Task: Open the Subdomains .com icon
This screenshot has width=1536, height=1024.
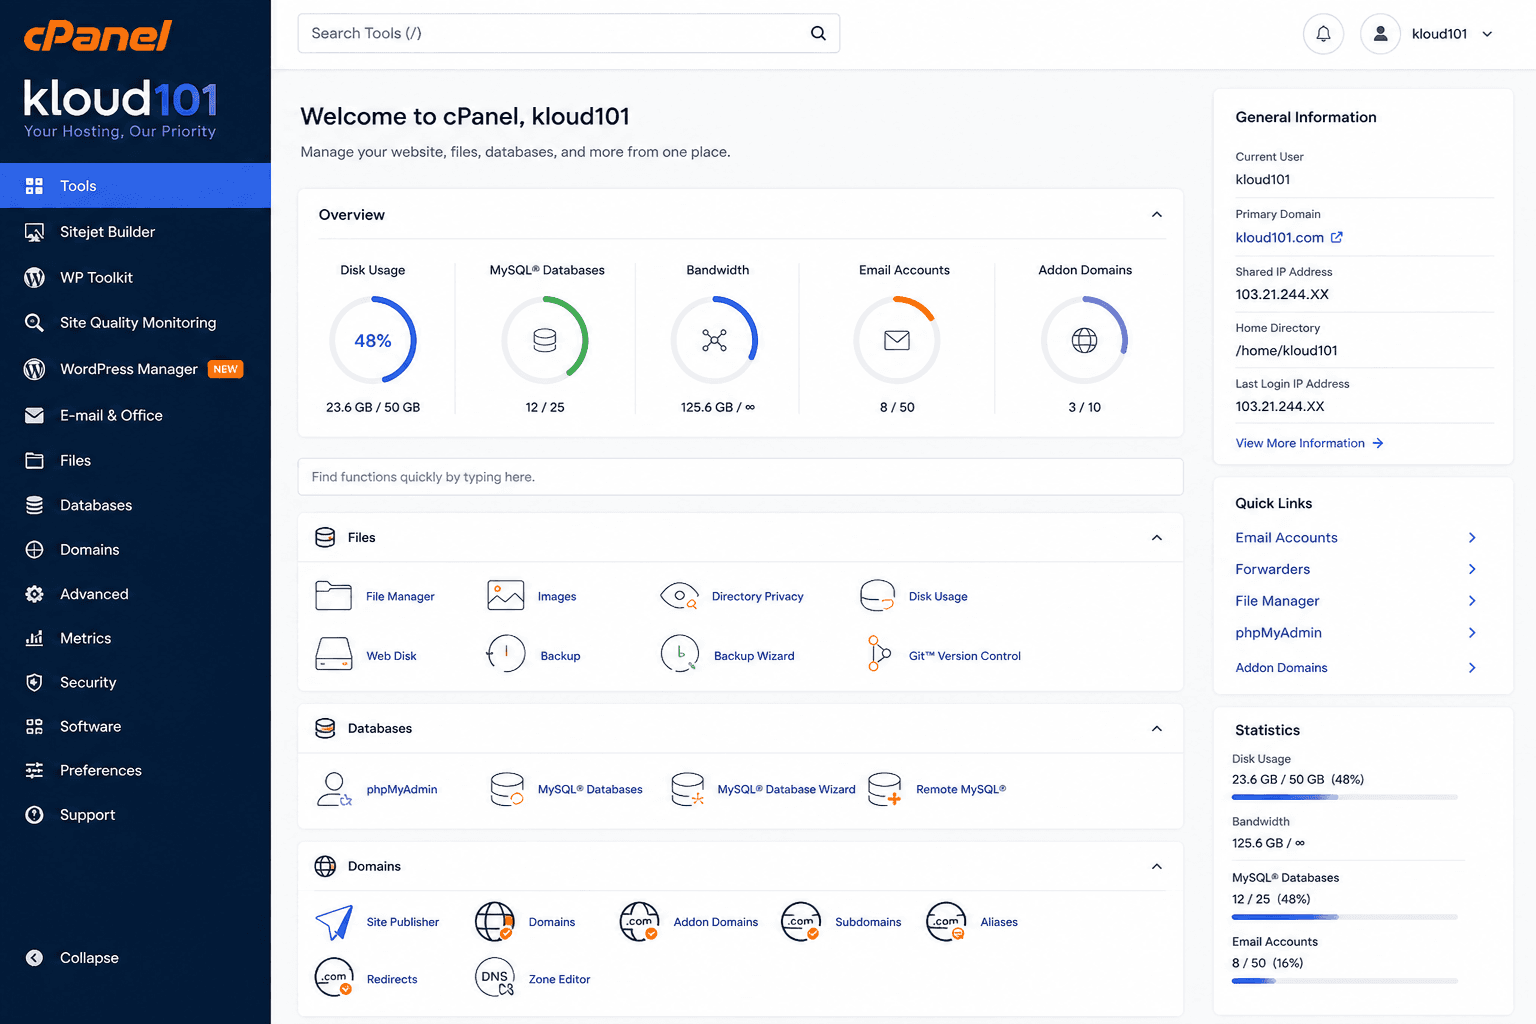Action: click(801, 922)
